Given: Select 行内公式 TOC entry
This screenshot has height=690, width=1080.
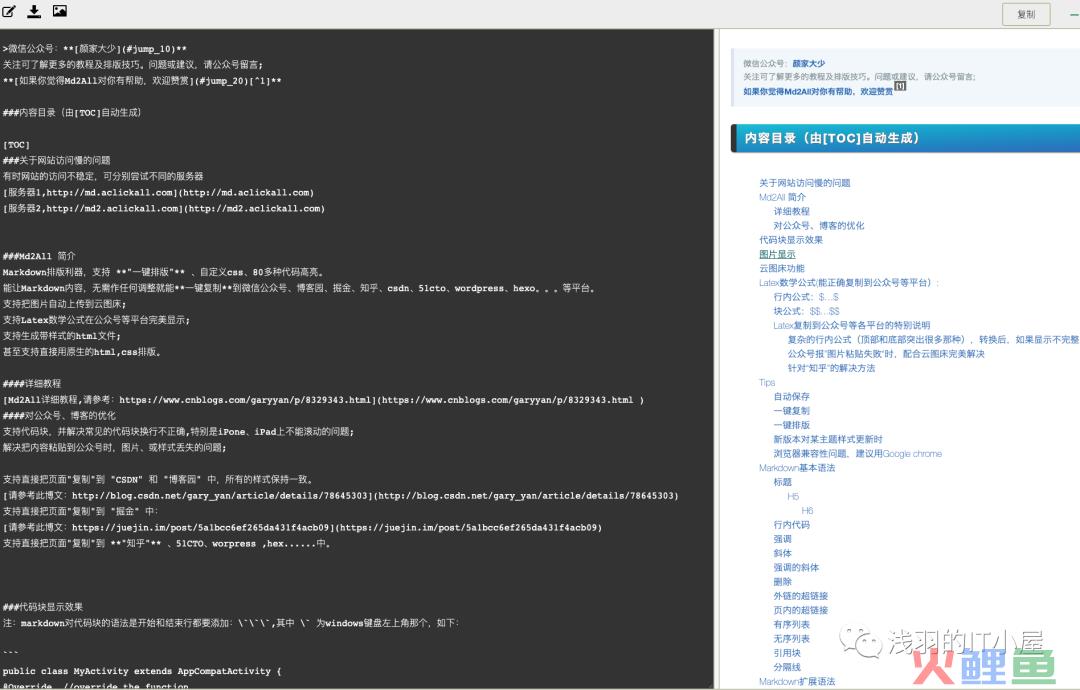Looking at the screenshot, I should coord(805,297).
